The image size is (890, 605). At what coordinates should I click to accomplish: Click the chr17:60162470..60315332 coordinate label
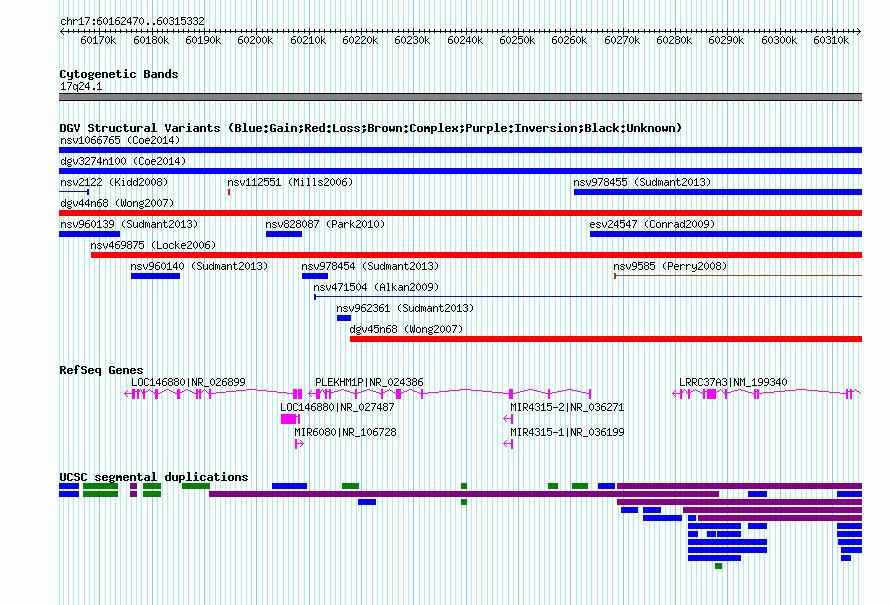(132, 22)
